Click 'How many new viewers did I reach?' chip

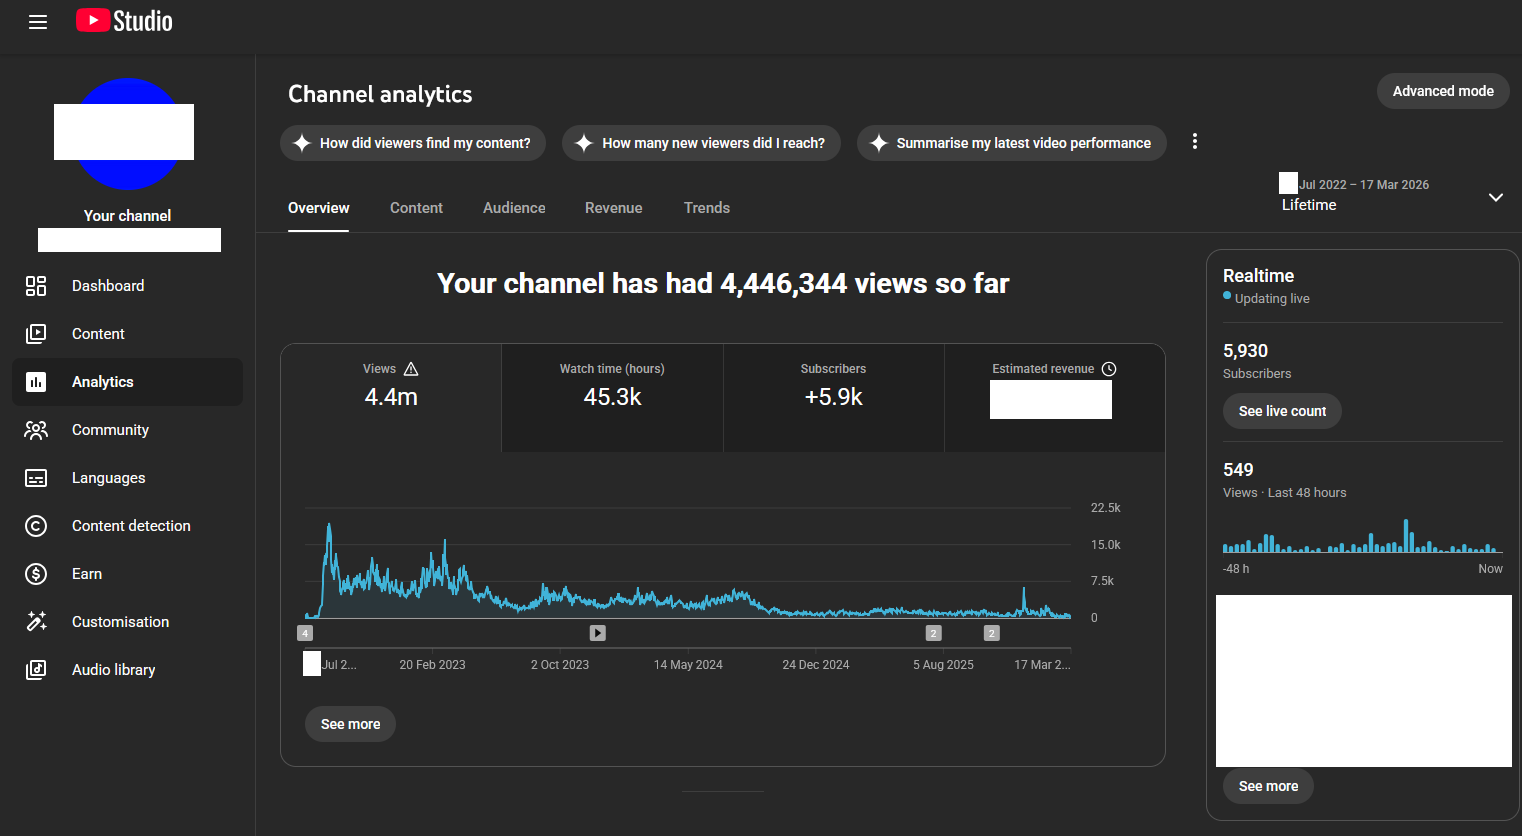click(x=701, y=143)
